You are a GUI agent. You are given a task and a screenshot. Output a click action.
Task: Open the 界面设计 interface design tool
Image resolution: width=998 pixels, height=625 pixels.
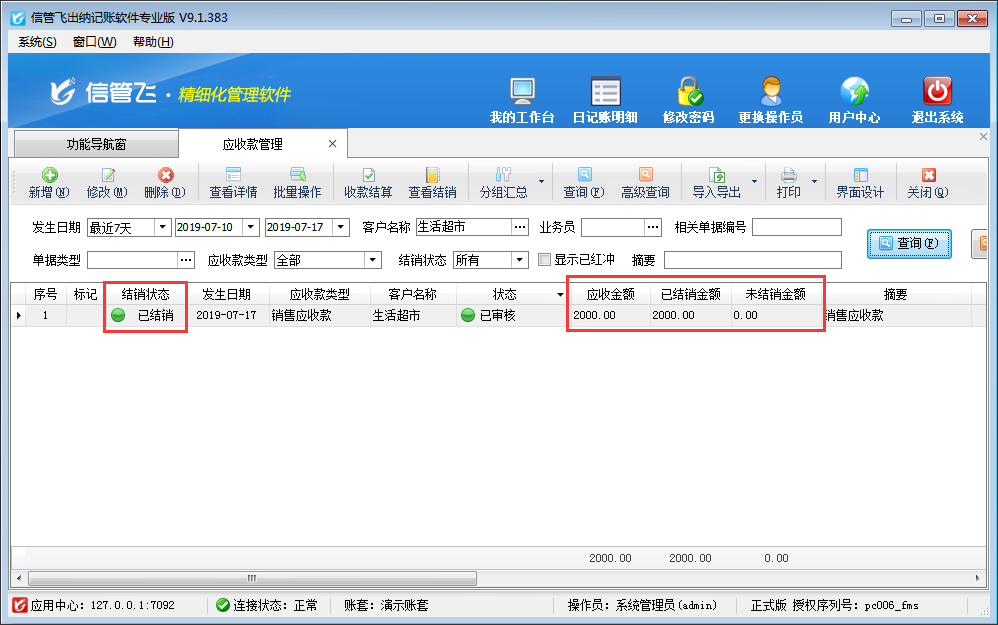click(x=860, y=182)
